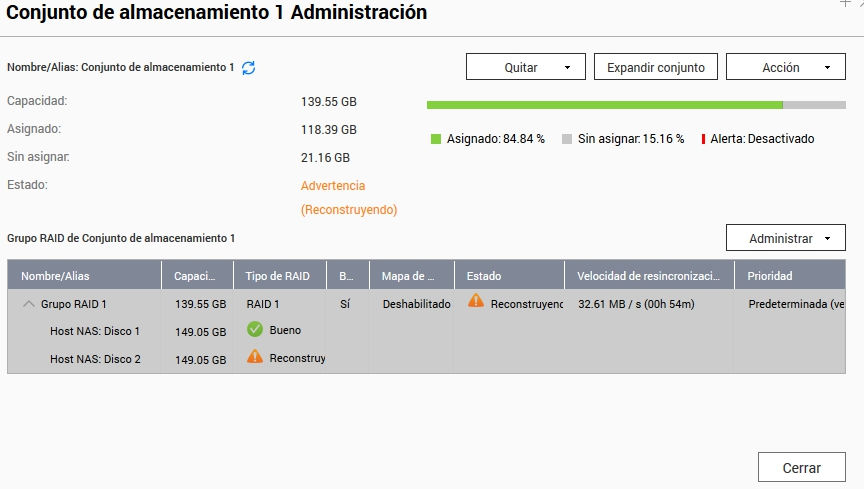Click the red Alerta legend marker

(x=703, y=139)
